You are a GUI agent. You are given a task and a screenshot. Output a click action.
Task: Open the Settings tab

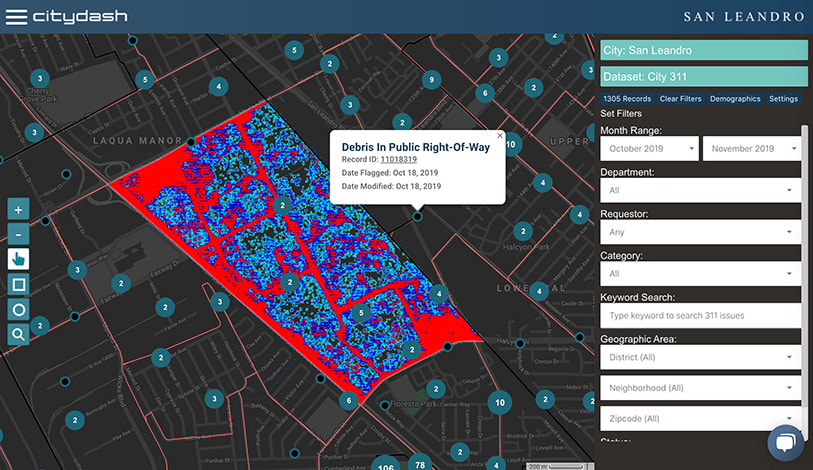click(x=783, y=99)
